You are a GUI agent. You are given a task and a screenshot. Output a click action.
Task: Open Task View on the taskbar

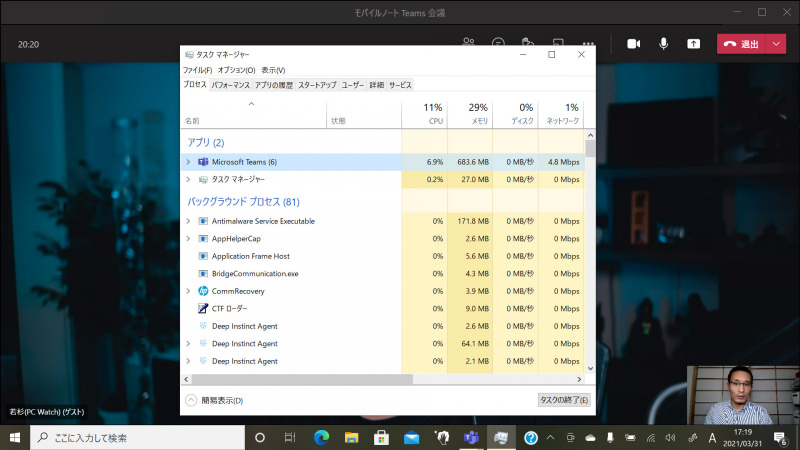pos(290,438)
